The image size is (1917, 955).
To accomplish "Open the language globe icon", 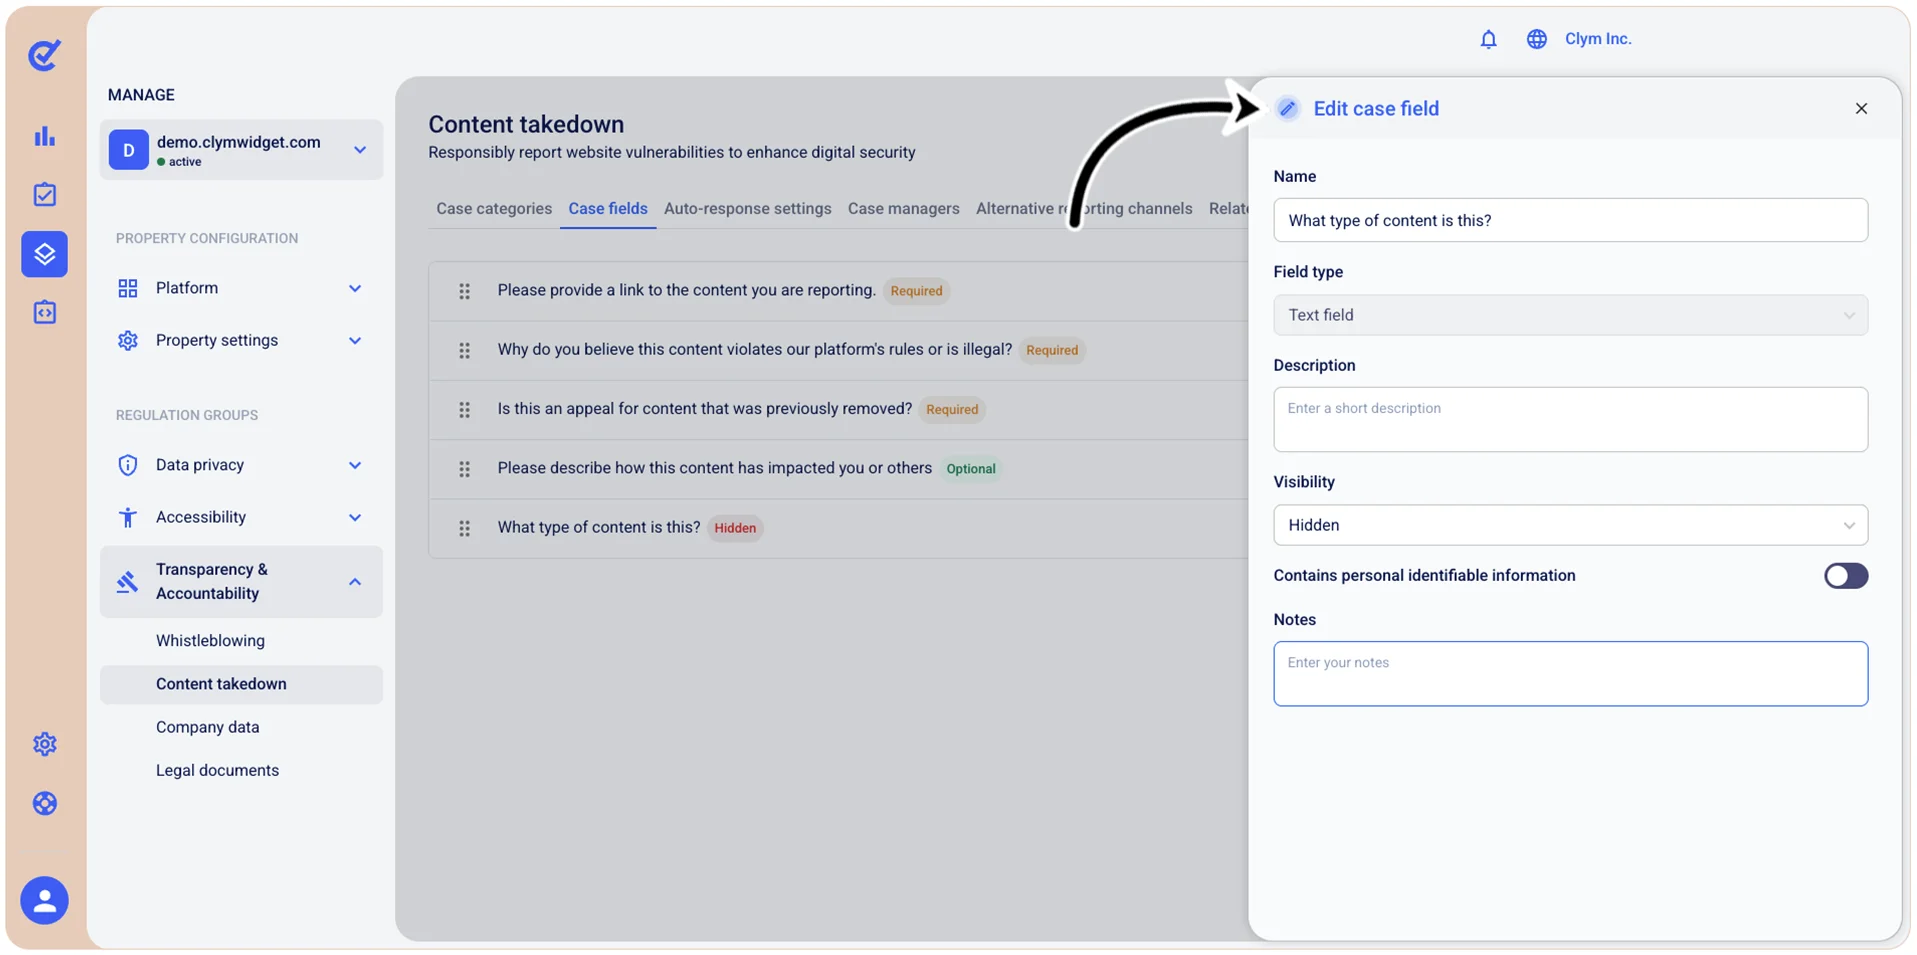I will pos(1536,39).
